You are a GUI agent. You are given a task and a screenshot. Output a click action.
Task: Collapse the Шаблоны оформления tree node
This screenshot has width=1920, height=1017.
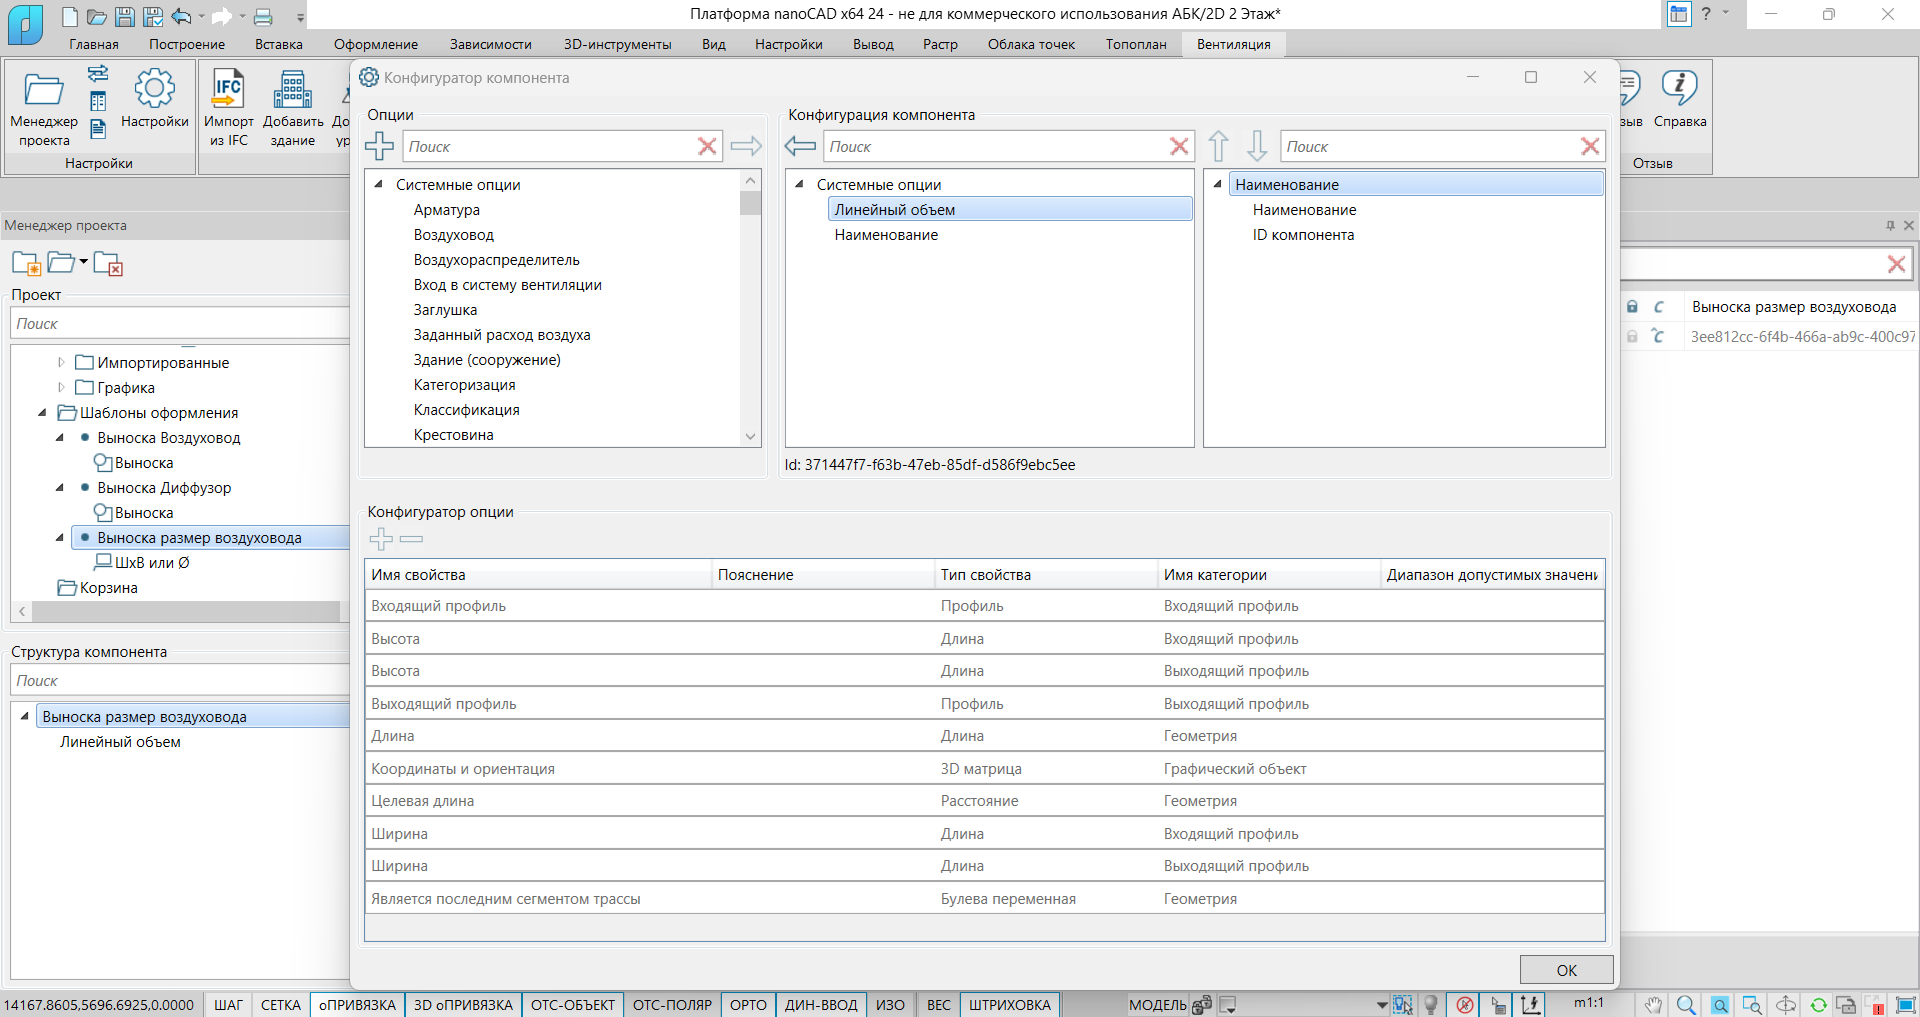tap(42, 412)
